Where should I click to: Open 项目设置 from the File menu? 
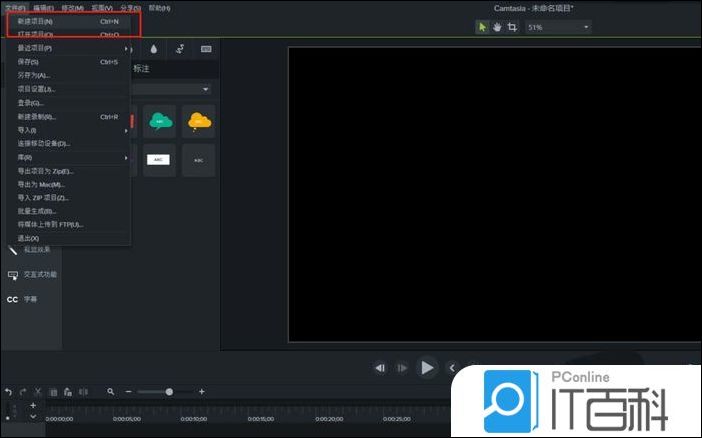(x=68, y=89)
